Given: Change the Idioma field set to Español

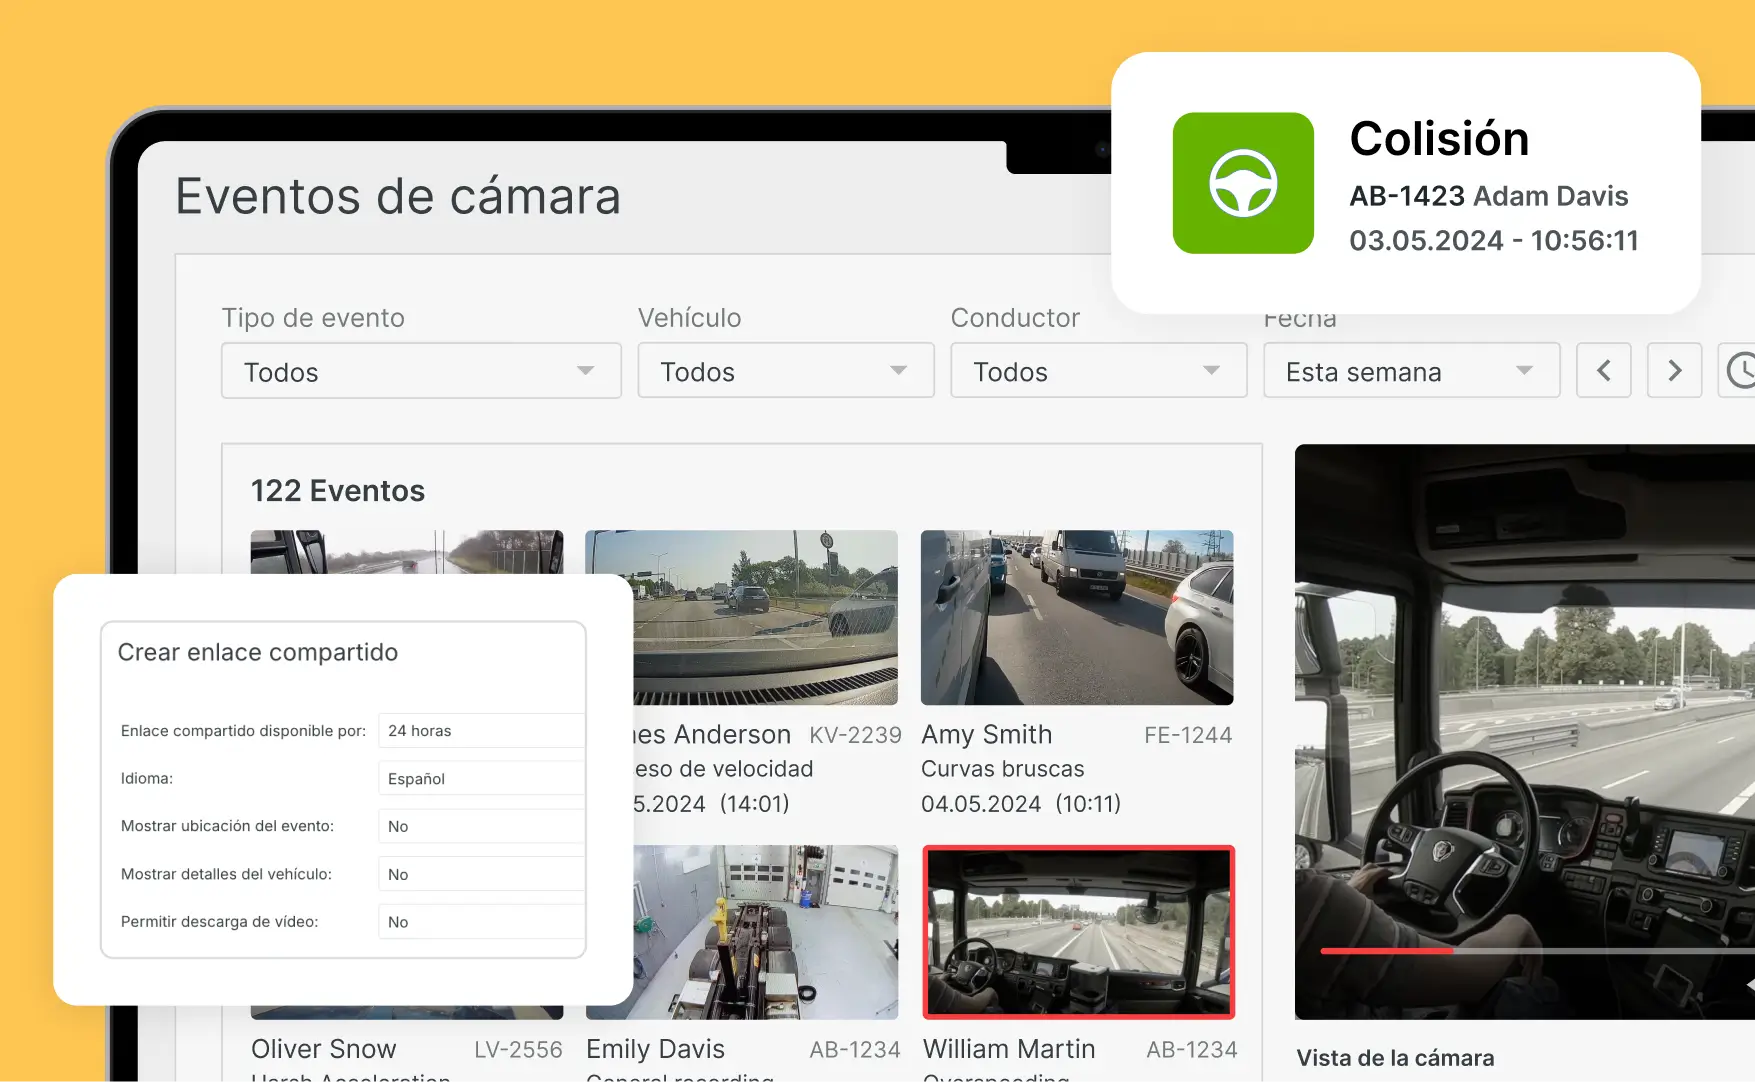Looking at the screenshot, I should [x=481, y=779].
